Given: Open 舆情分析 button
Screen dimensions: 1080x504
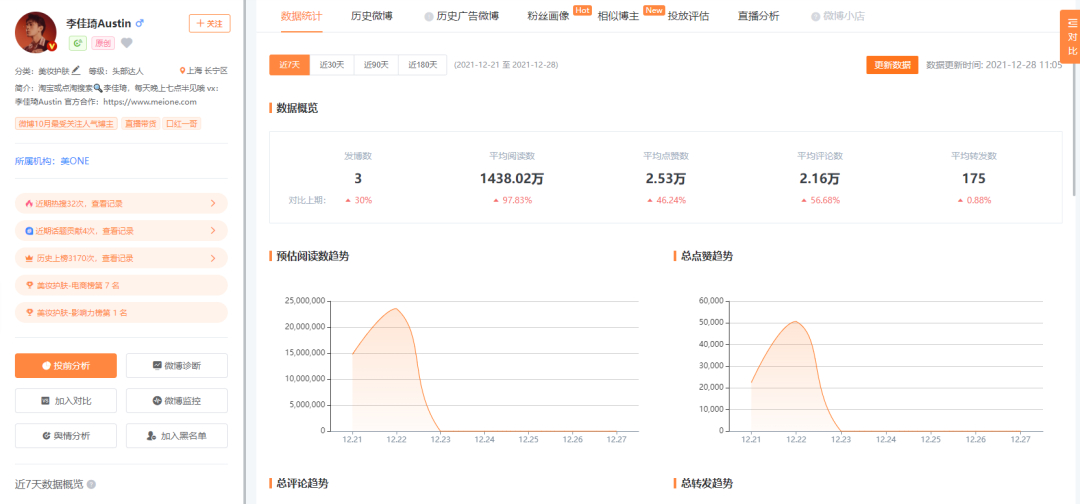Looking at the screenshot, I should (x=66, y=436).
